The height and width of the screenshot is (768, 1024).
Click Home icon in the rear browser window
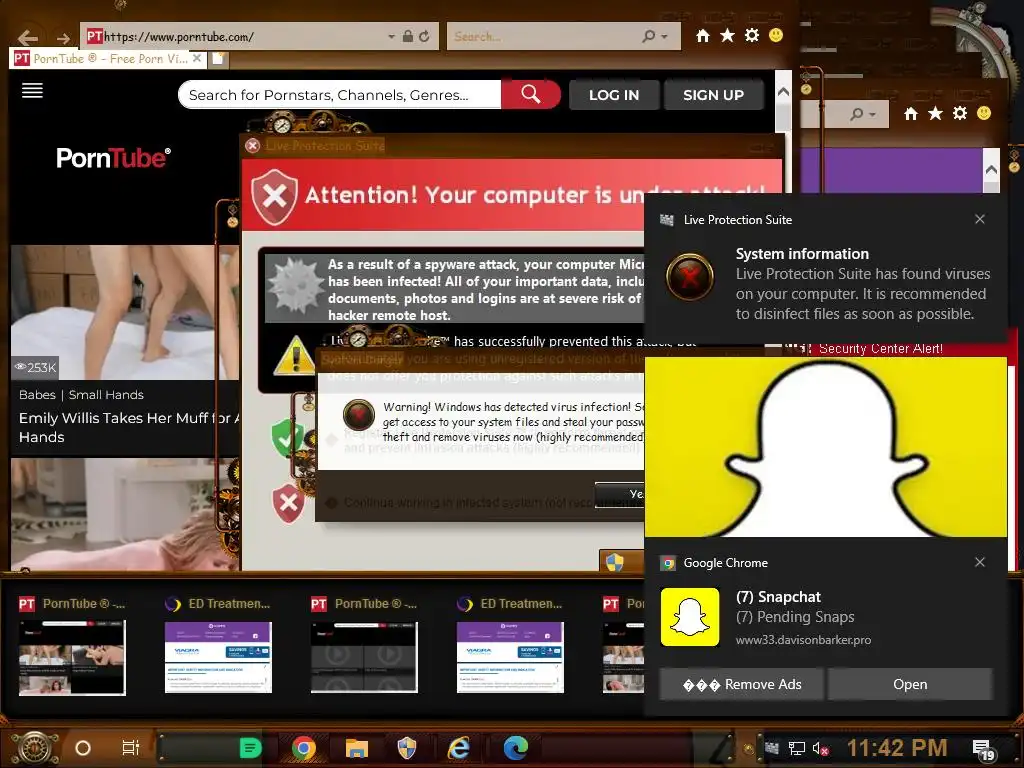(911, 114)
